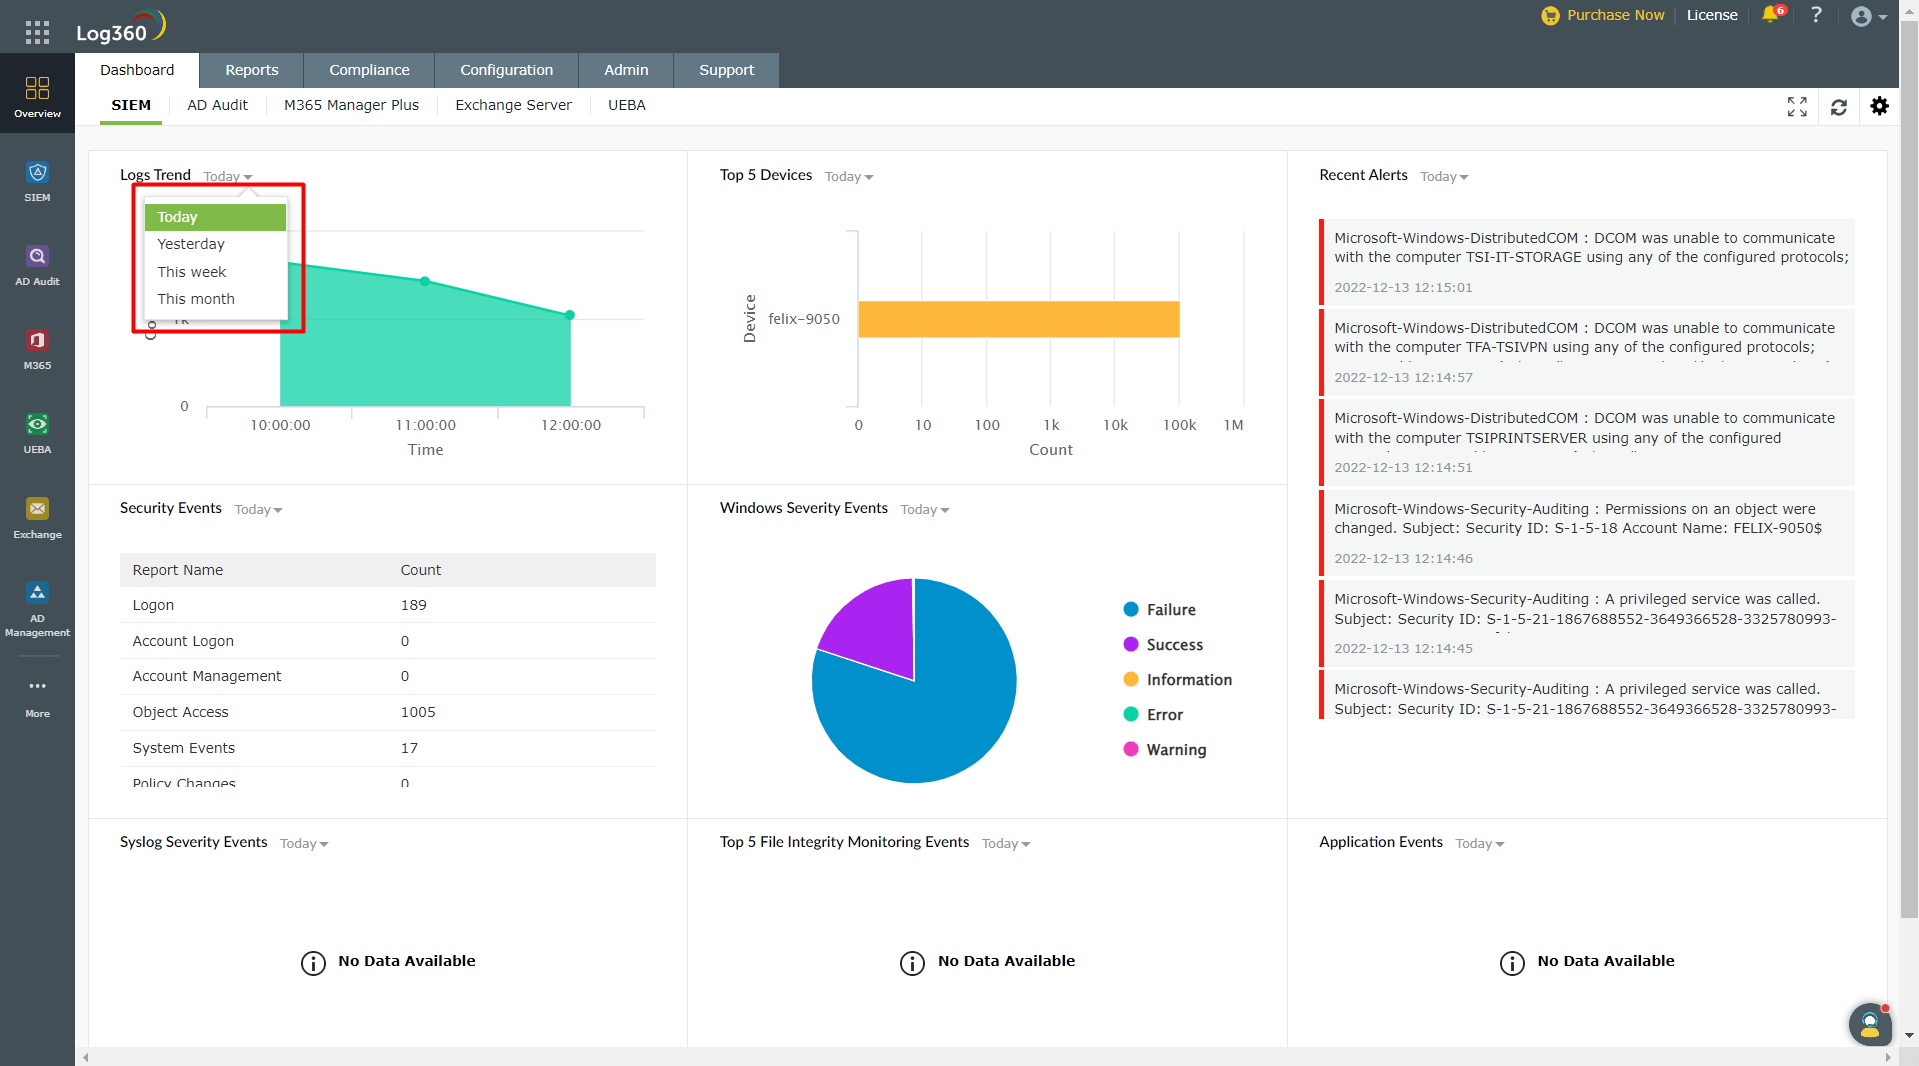The height and width of the screenshot is (1066, 1919).
Task: Choose This month in Logs Trend menu
Action: click(x=215, y=299)
